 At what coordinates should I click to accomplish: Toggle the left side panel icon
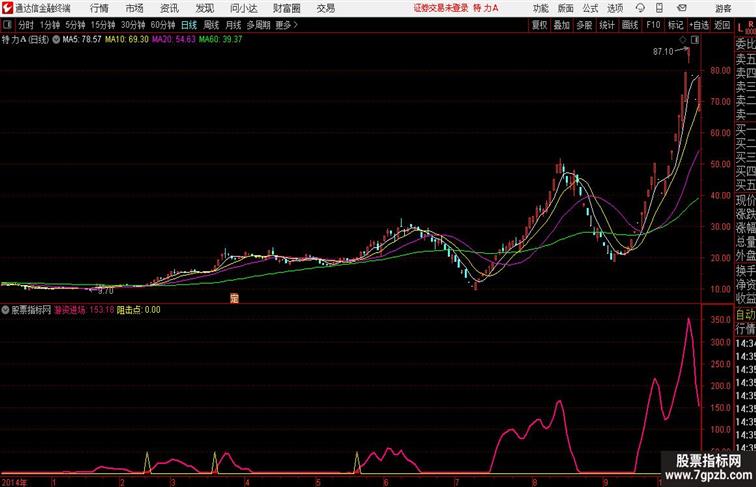(x=7, y=25)
